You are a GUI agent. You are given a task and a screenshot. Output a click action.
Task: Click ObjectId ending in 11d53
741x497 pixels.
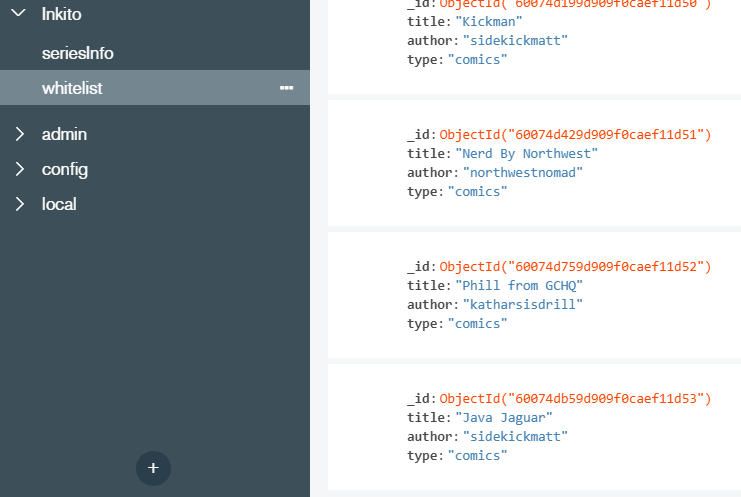click(x=575, y=399)
